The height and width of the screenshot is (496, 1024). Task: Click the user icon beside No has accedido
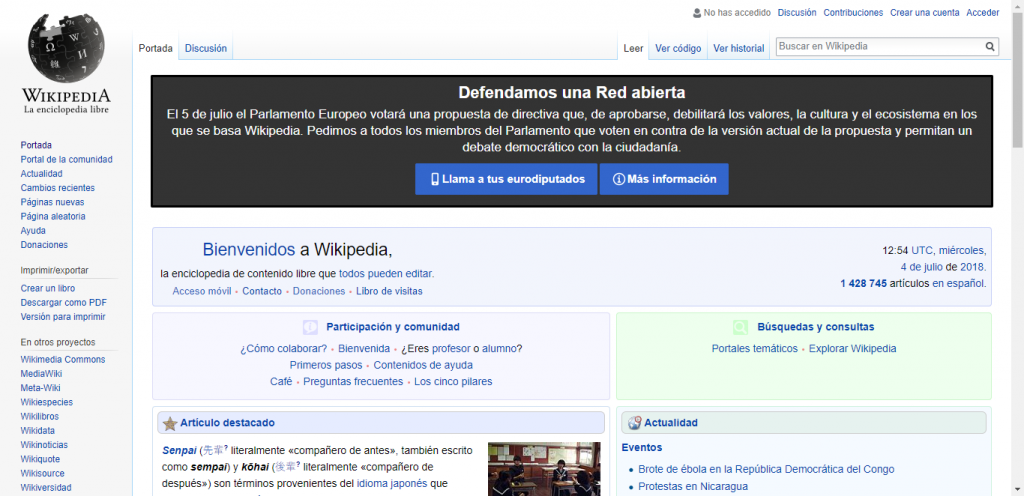697,12
